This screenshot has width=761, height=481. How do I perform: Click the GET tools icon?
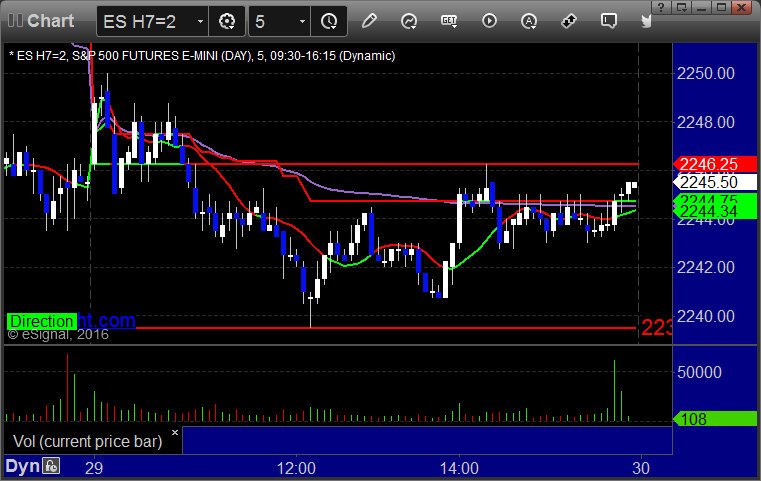[449, 21]
